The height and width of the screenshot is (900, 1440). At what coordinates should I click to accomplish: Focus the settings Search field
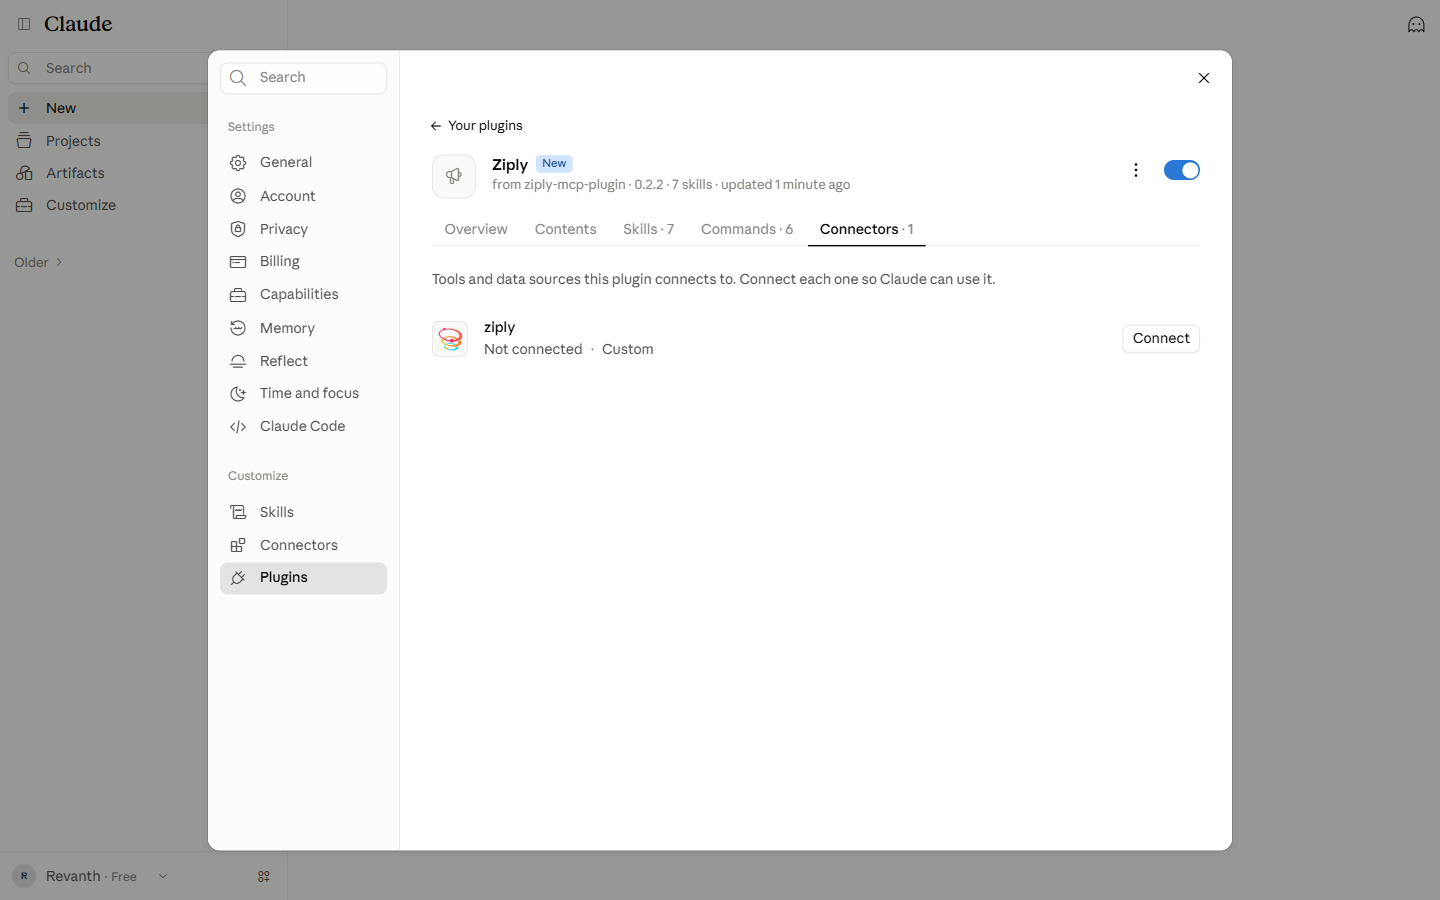coord(304,78)
